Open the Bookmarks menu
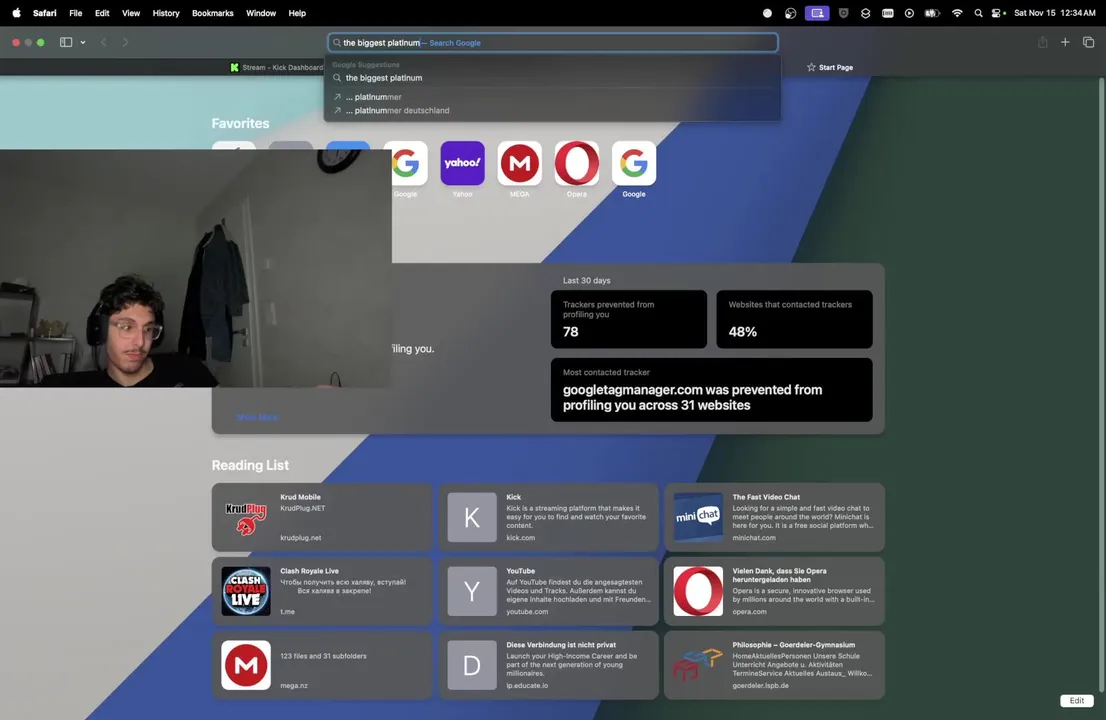Viewport: 1106px width, 720px height. pos(212,13)
